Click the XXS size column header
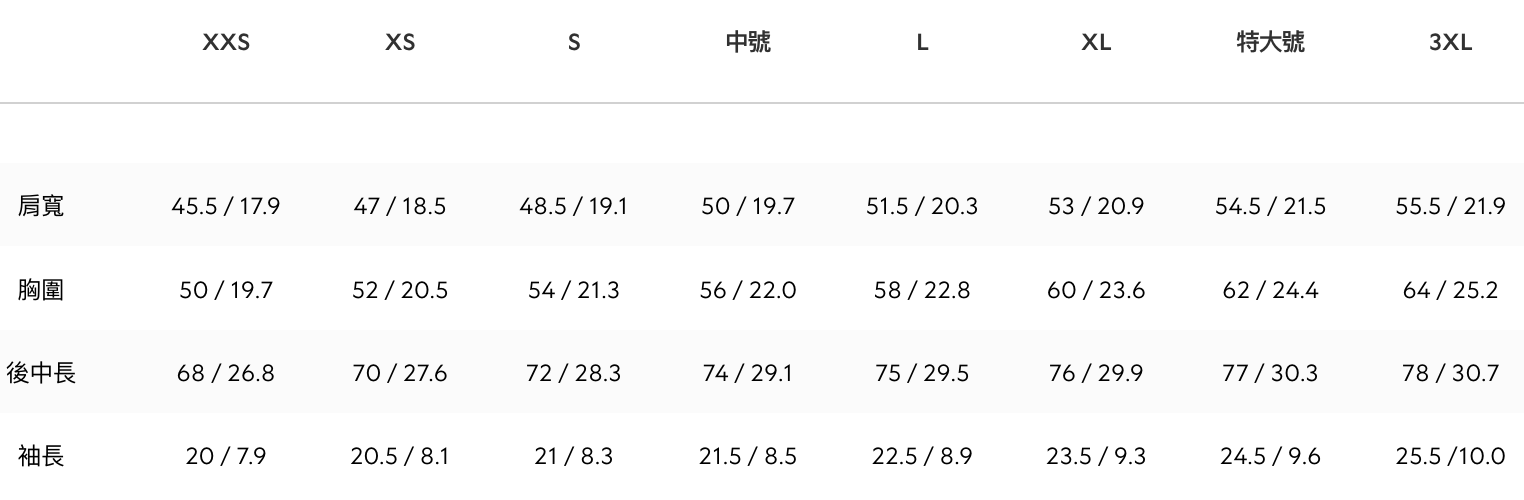1524x500 pixels. click(226, 43)
